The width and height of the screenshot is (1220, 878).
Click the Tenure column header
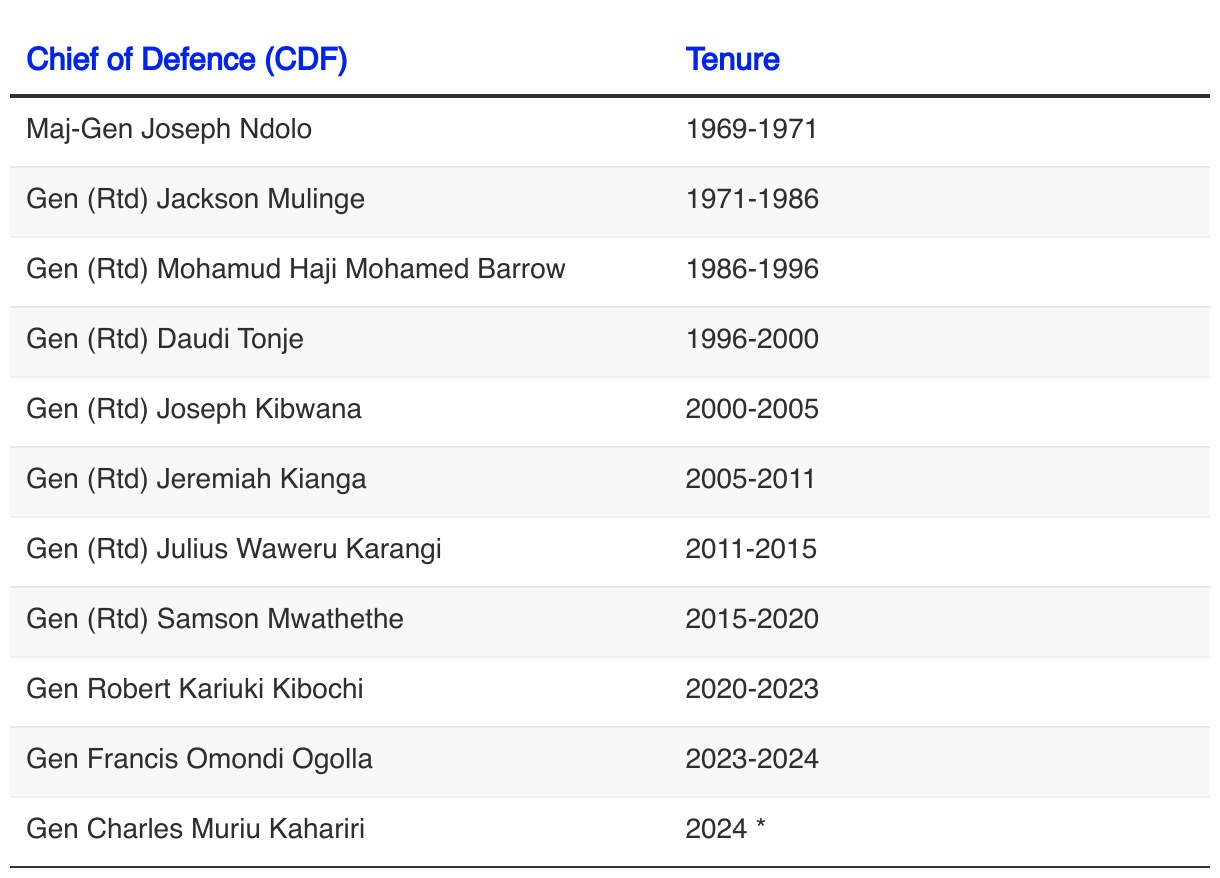(x=732, y=60)
